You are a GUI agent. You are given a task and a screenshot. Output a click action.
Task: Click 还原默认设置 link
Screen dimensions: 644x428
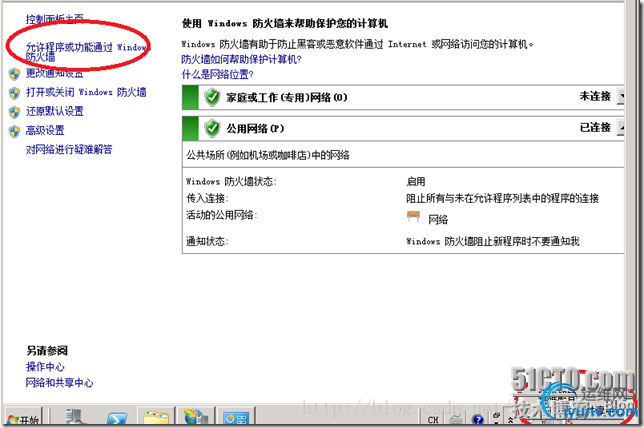[x=55, y=111]
